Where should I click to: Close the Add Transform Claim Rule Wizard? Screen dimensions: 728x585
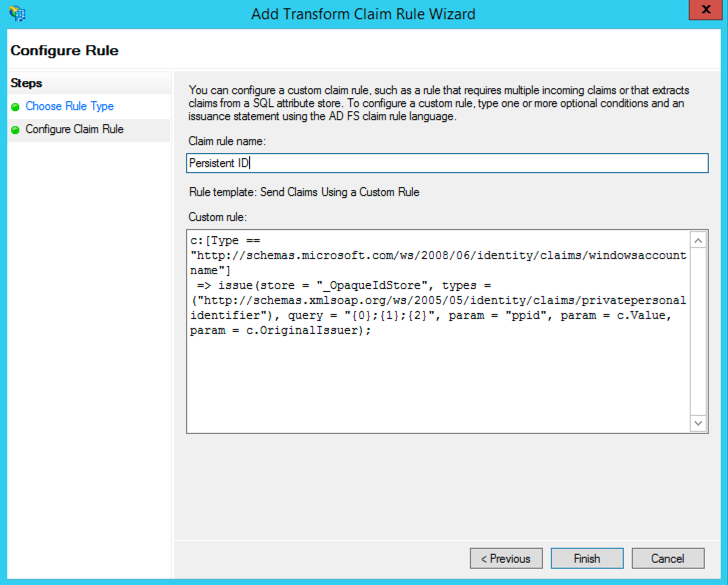click(x=705, y=10)
